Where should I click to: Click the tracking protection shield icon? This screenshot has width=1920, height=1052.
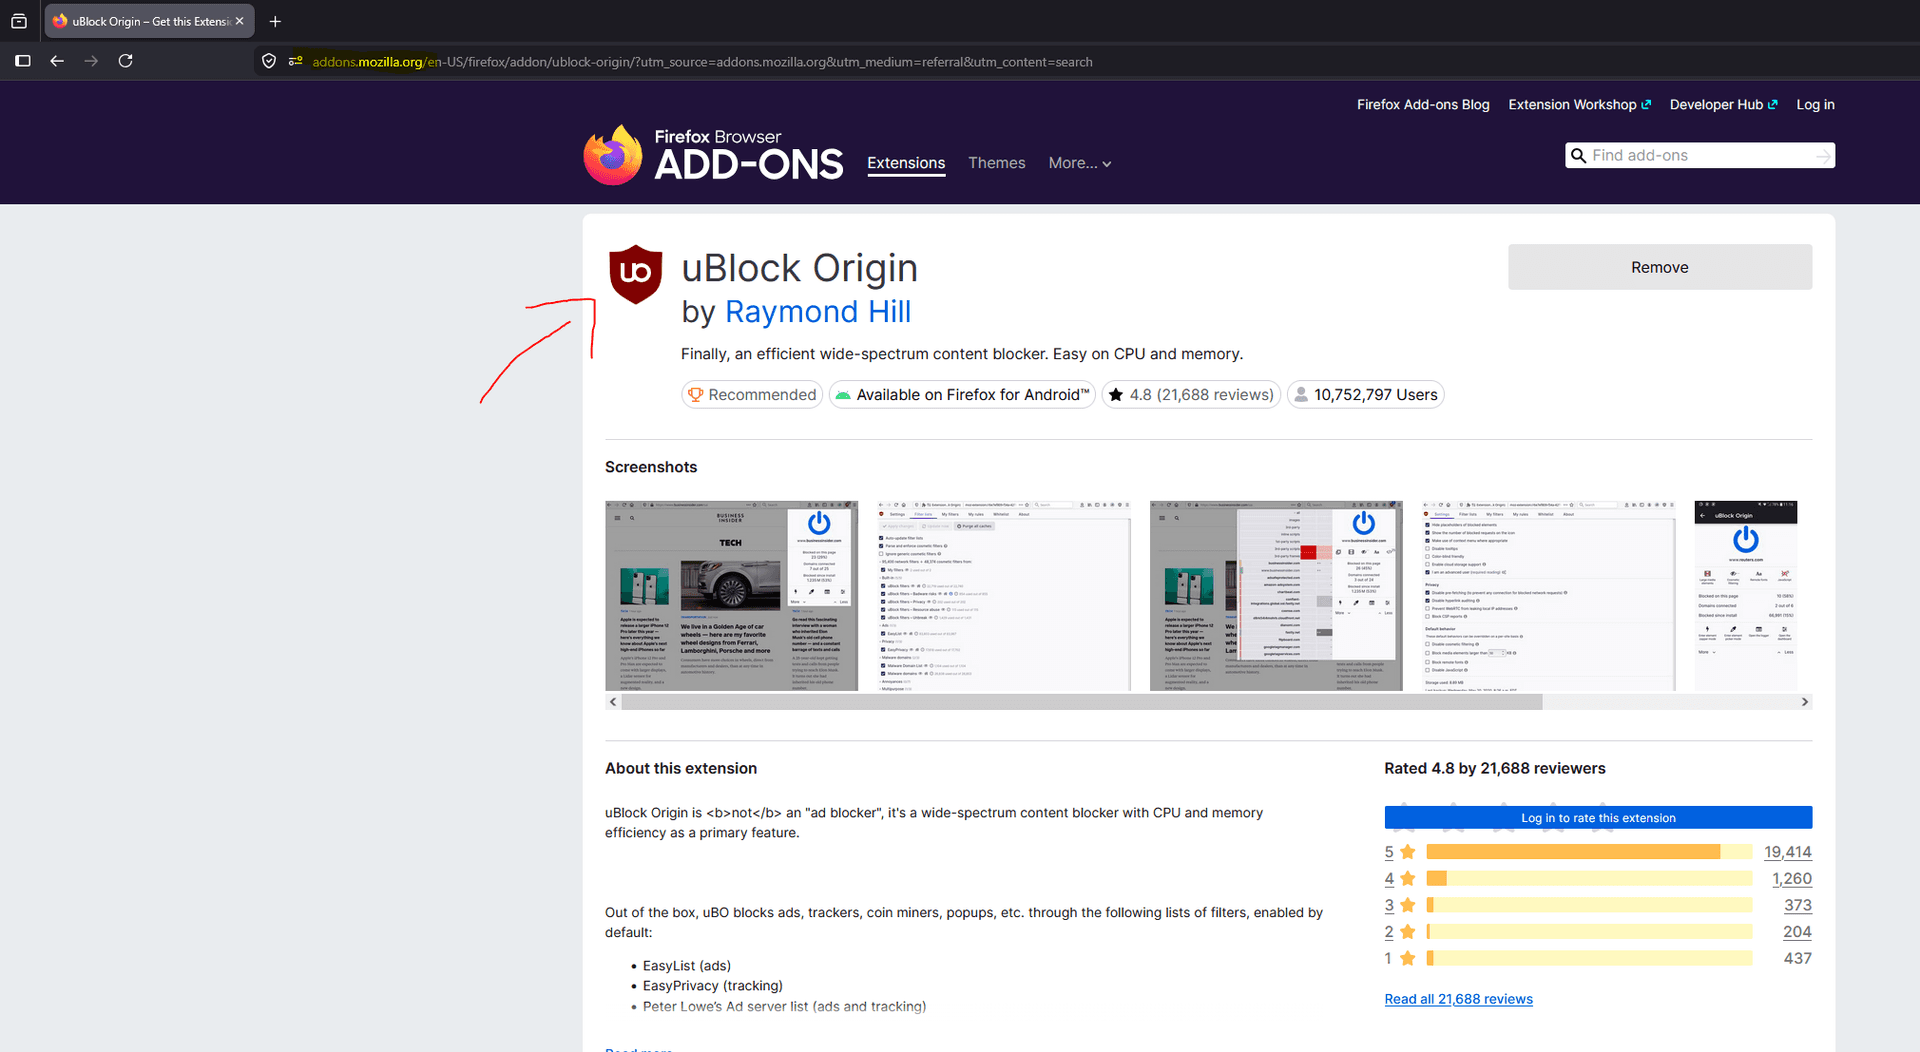point(269,61)
